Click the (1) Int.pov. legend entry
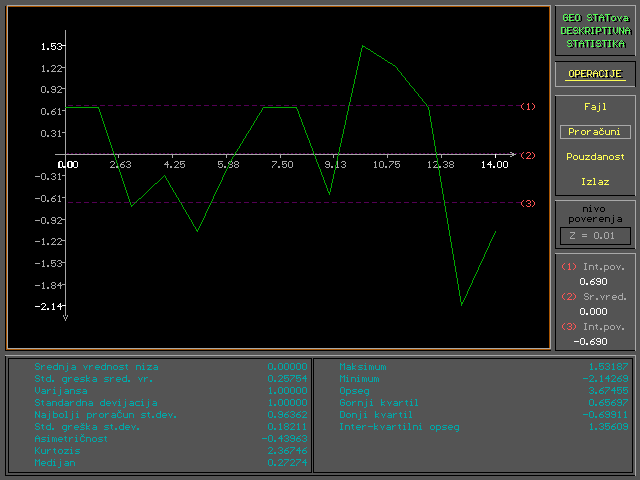The height and width of the screenshot is (480, 640). (594, 268)
